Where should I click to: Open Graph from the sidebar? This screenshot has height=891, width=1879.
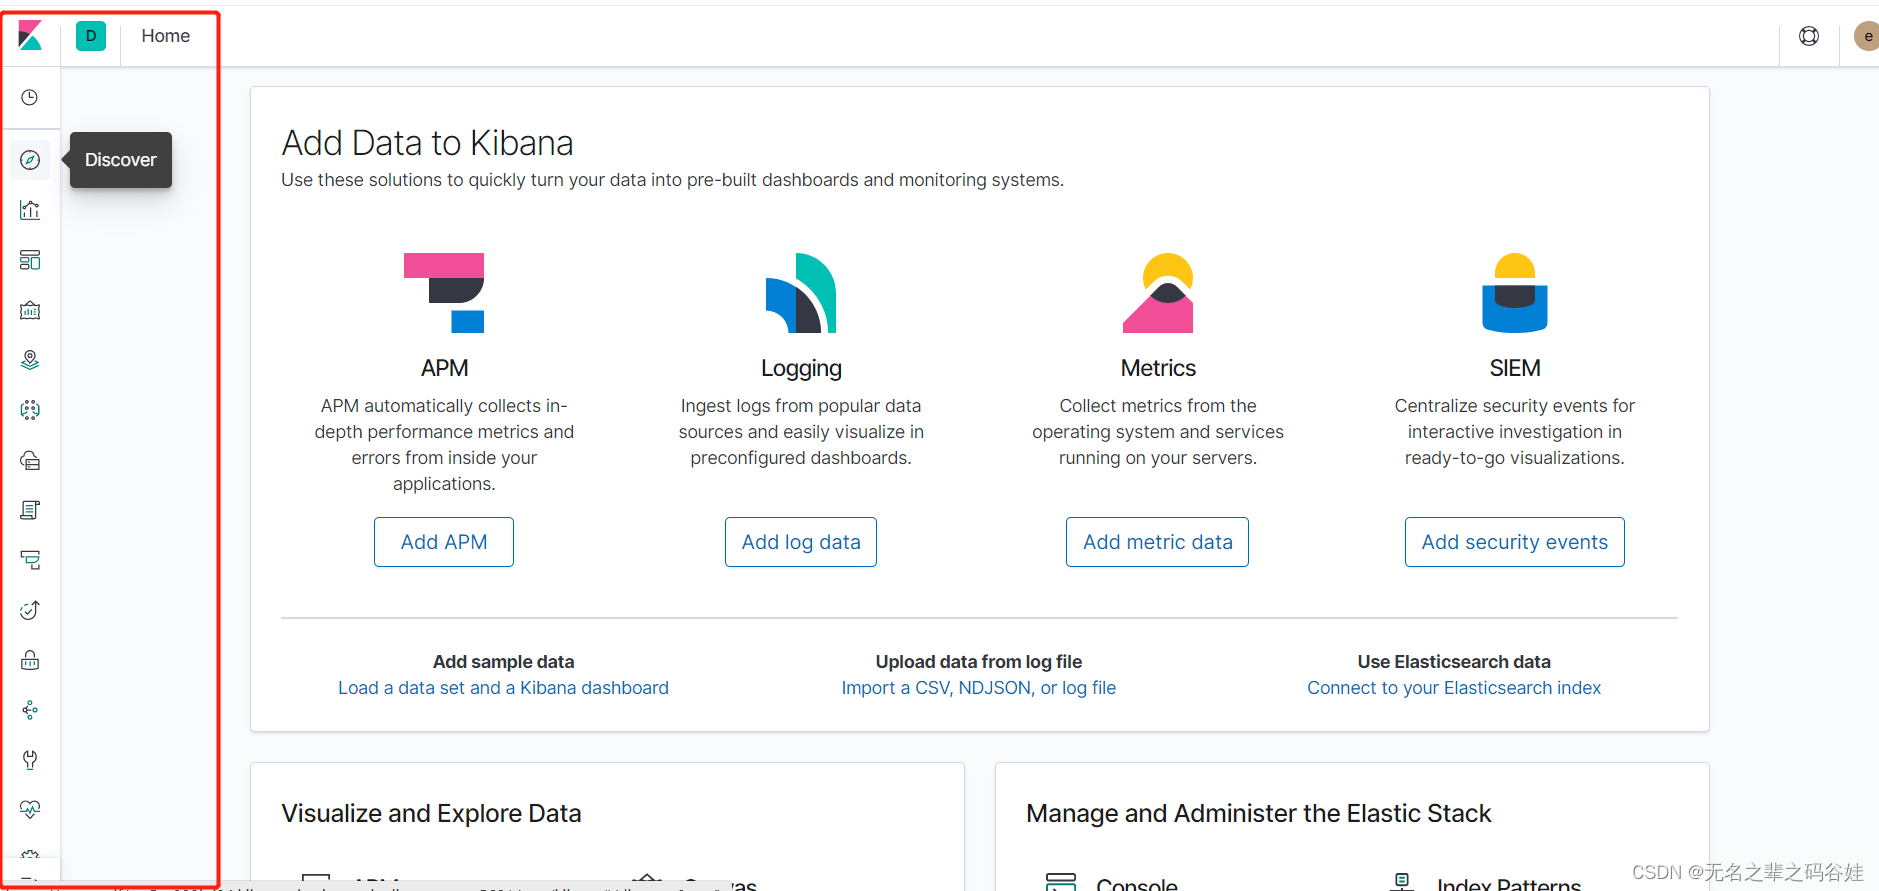(x=30, y=710)
